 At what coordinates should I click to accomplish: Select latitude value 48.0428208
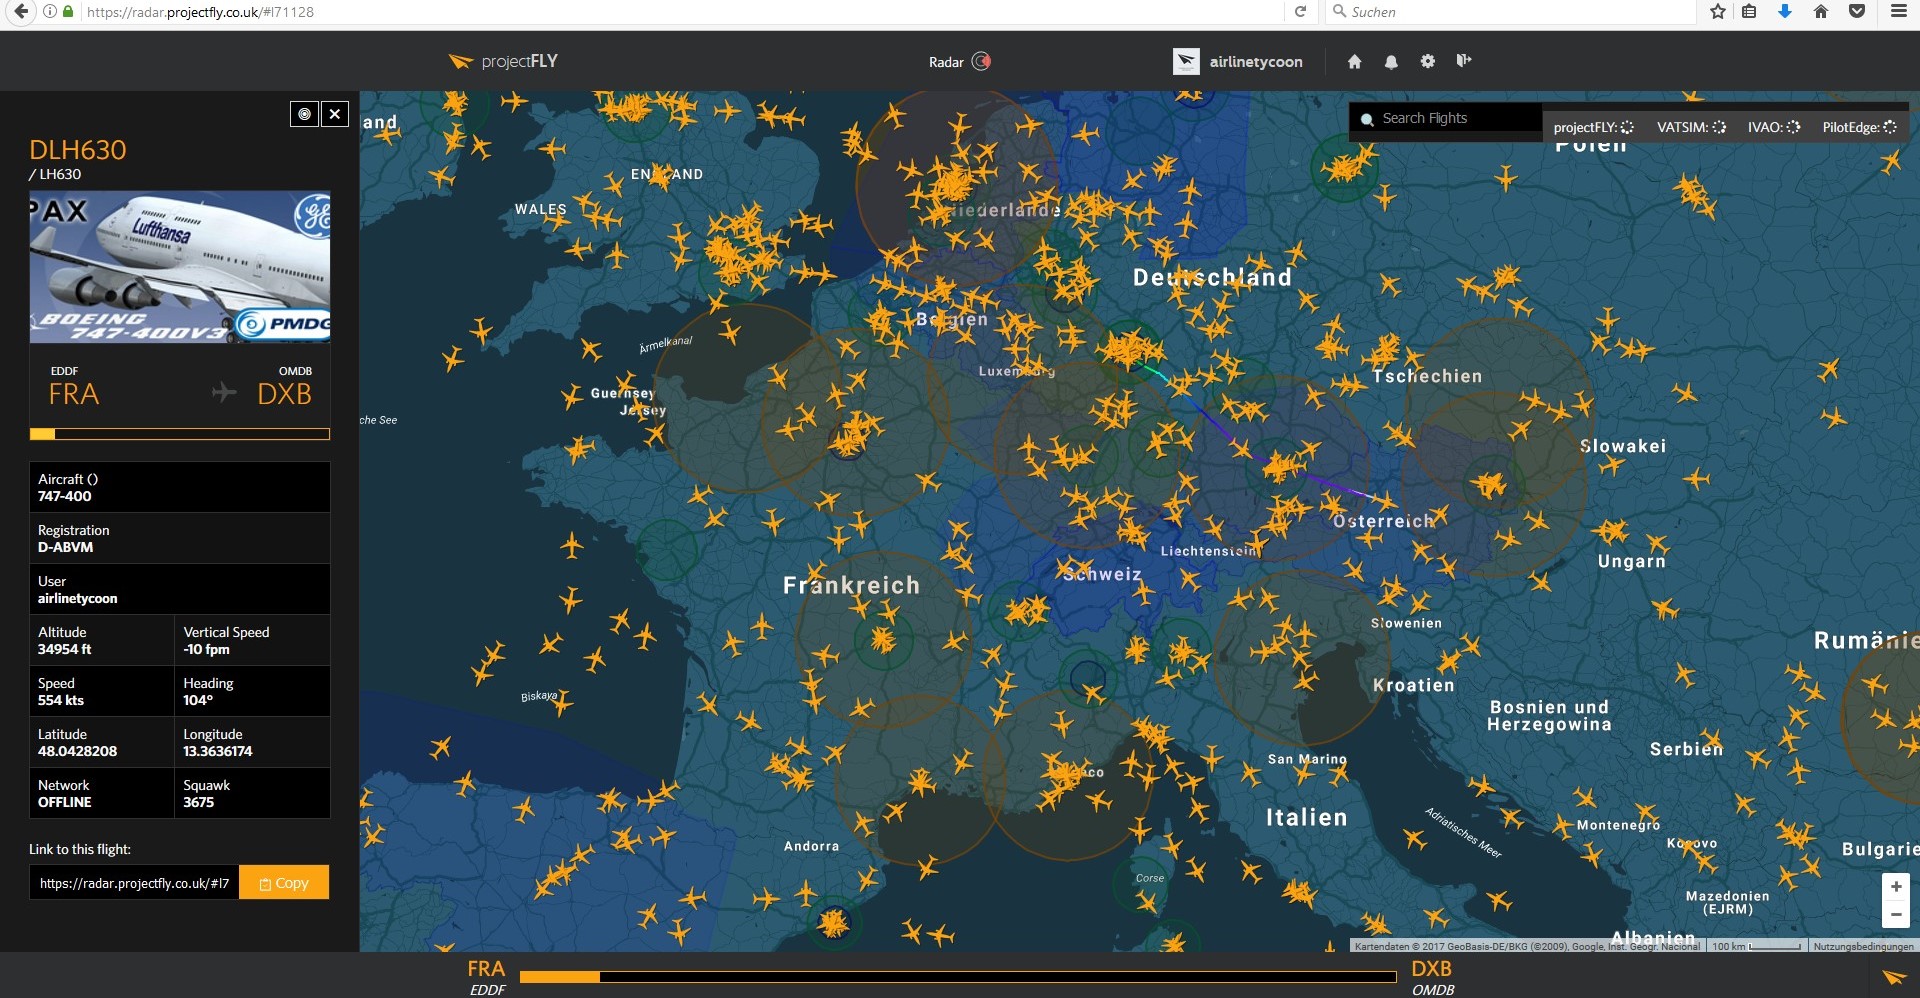[x=77, y=751]
